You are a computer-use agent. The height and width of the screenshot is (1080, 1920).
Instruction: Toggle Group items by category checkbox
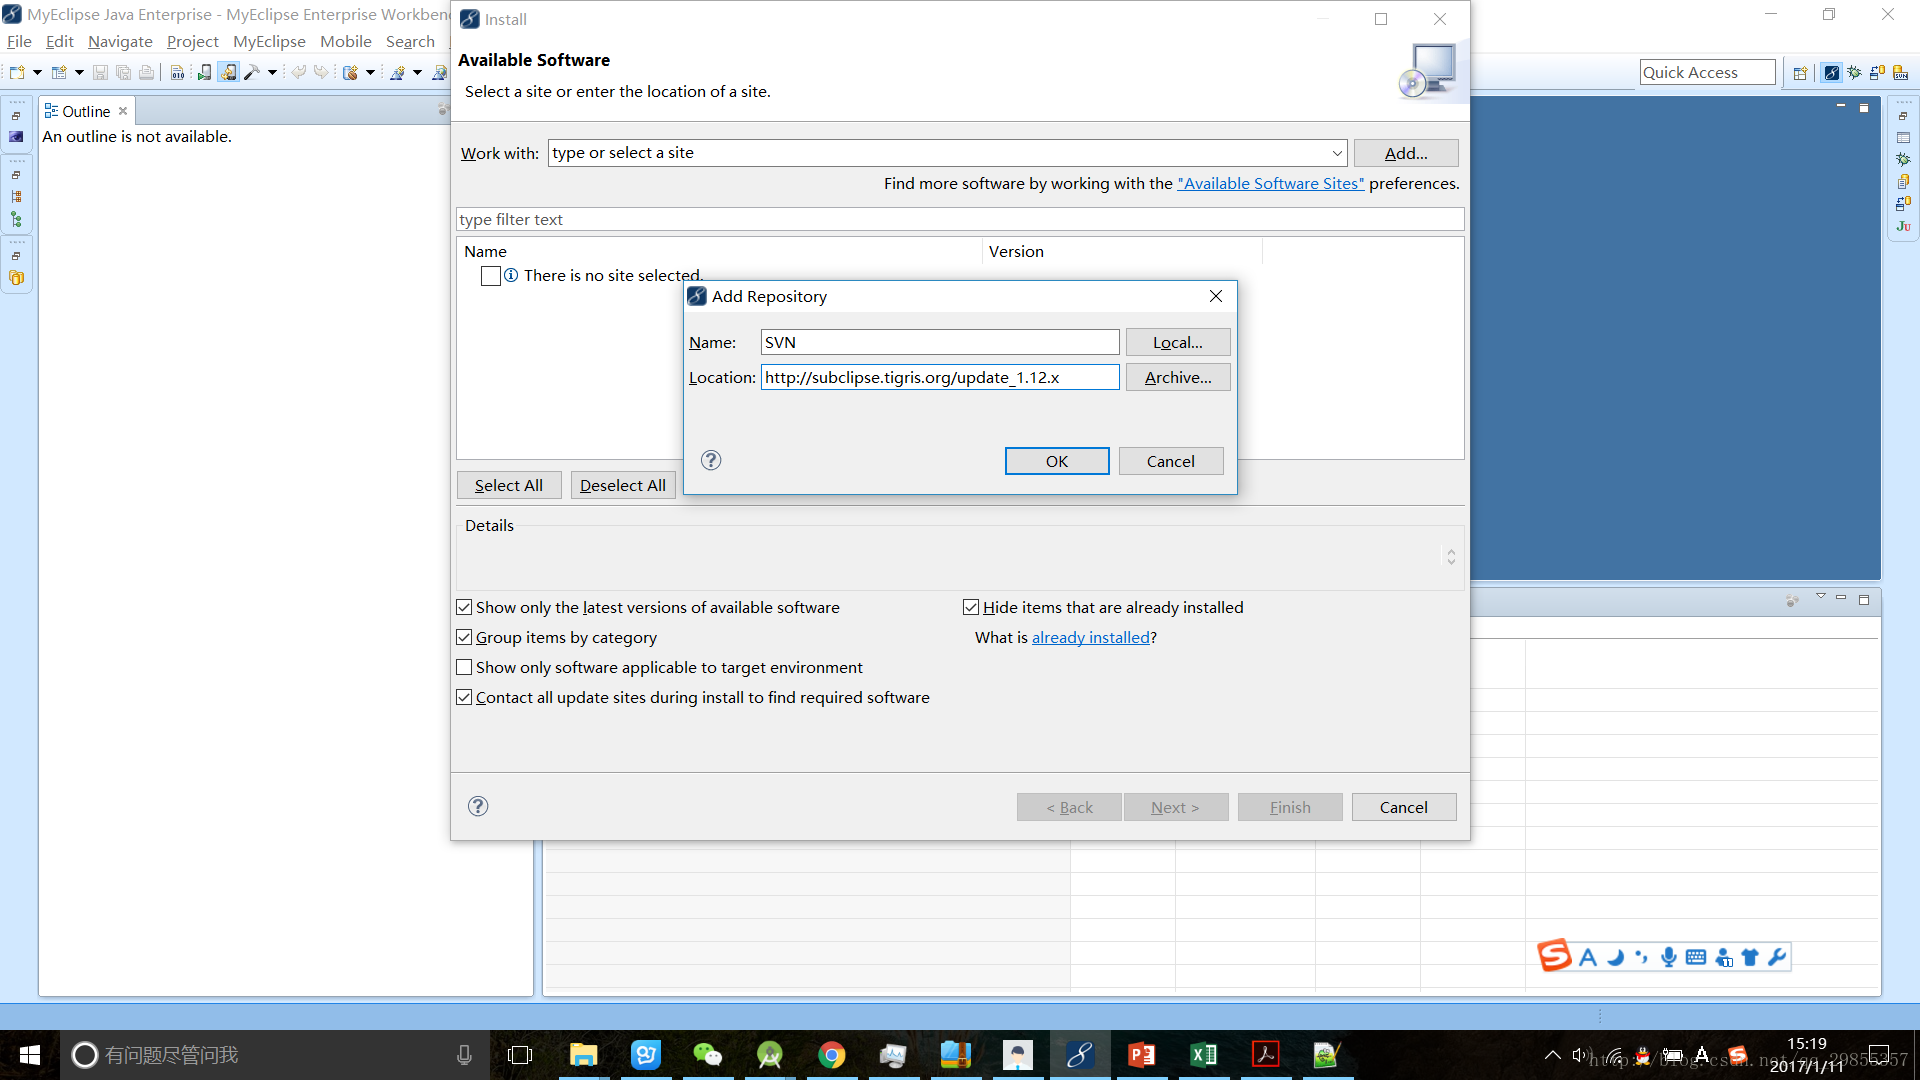(x=464, y=637)
